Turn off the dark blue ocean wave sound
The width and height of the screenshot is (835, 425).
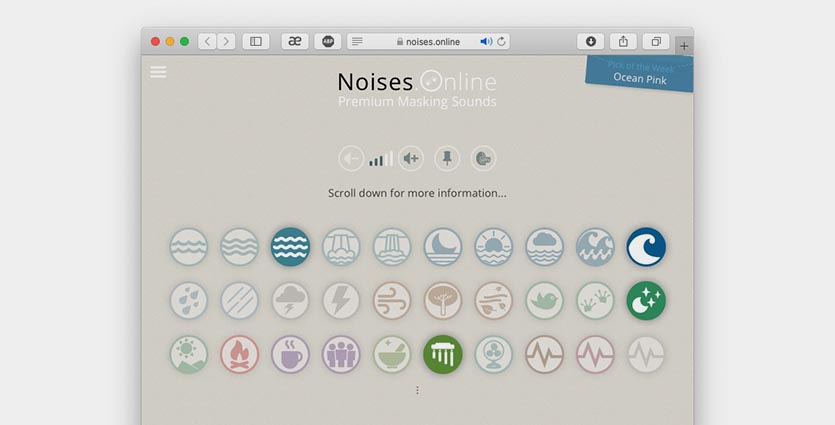pos(646,247)
